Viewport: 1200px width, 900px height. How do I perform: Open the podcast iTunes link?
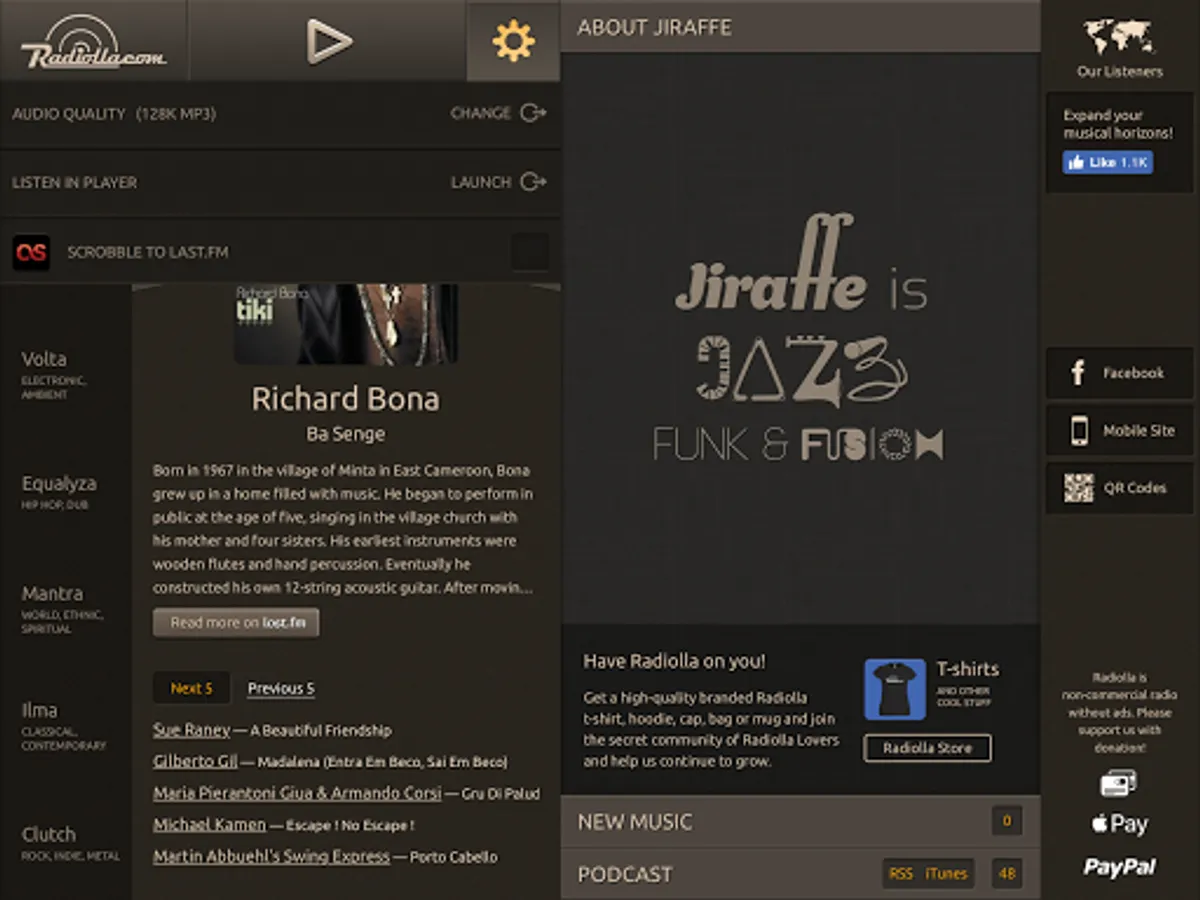[946, 874]
